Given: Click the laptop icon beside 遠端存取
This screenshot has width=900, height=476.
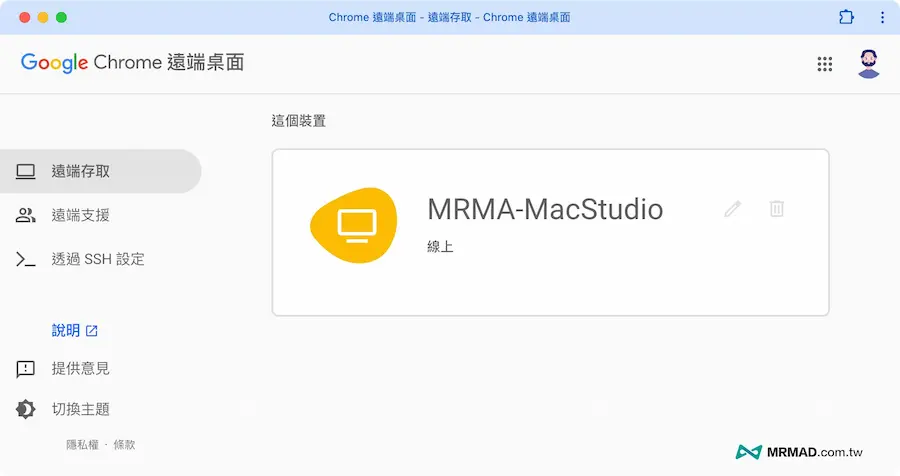Looking at the screenshot, I should 25,171.
